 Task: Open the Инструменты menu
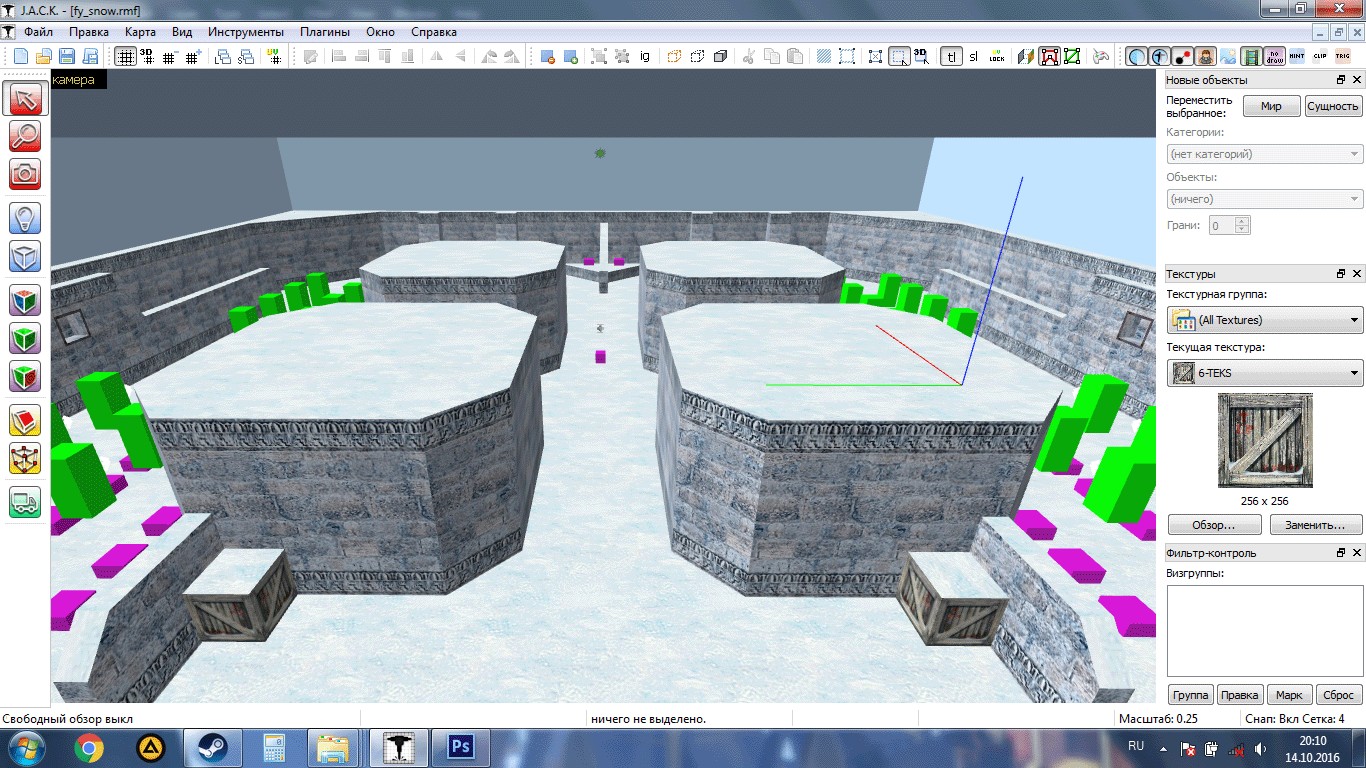[246, 31]
